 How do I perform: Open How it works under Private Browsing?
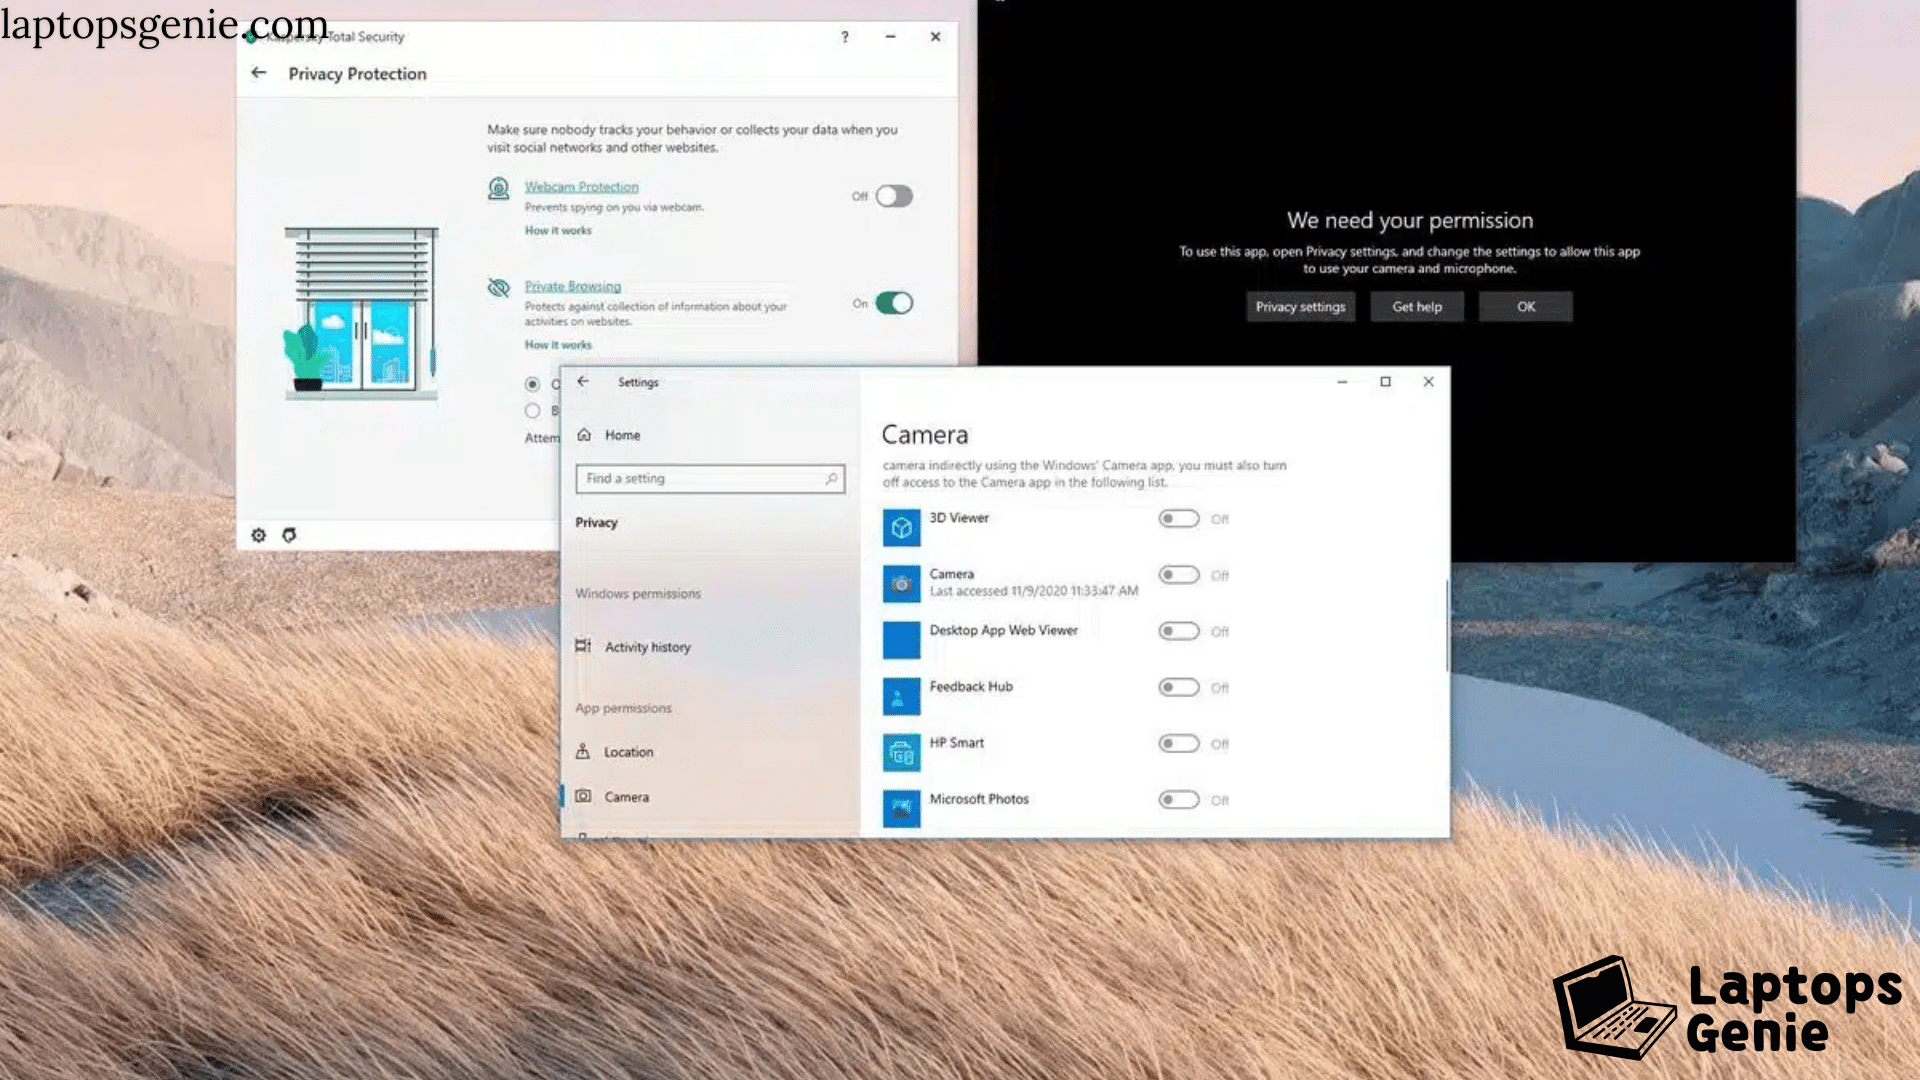pos(558,345)
